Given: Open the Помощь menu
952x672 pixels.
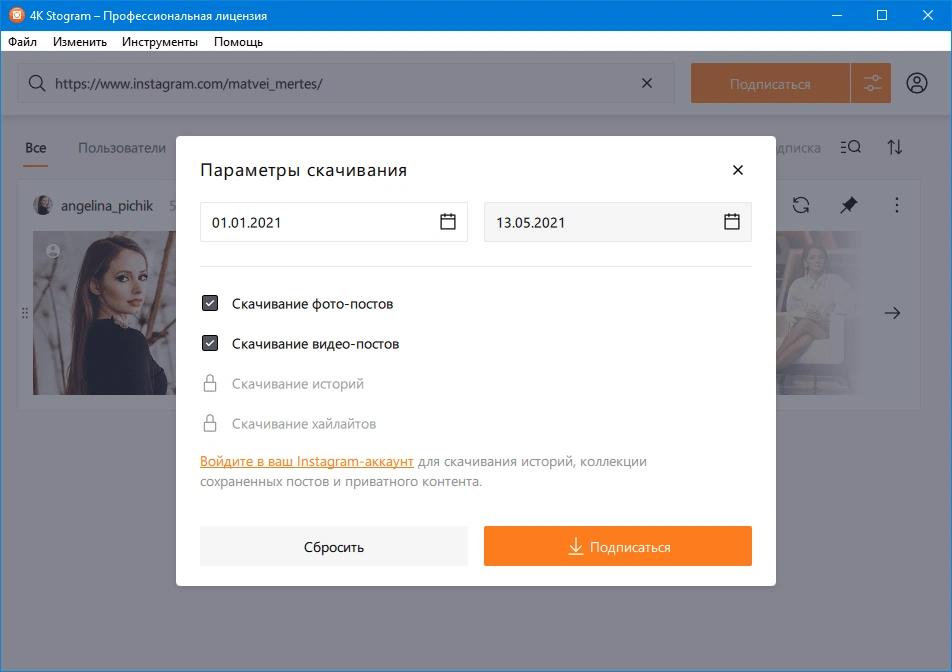Looking at the screenshot, I should (238, 42).
